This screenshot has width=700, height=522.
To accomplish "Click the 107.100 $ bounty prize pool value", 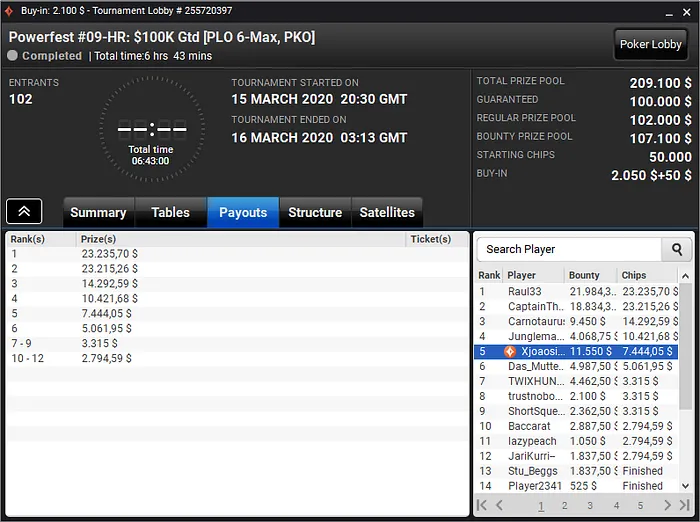I will pyautogui.click(x=660, y=138).
